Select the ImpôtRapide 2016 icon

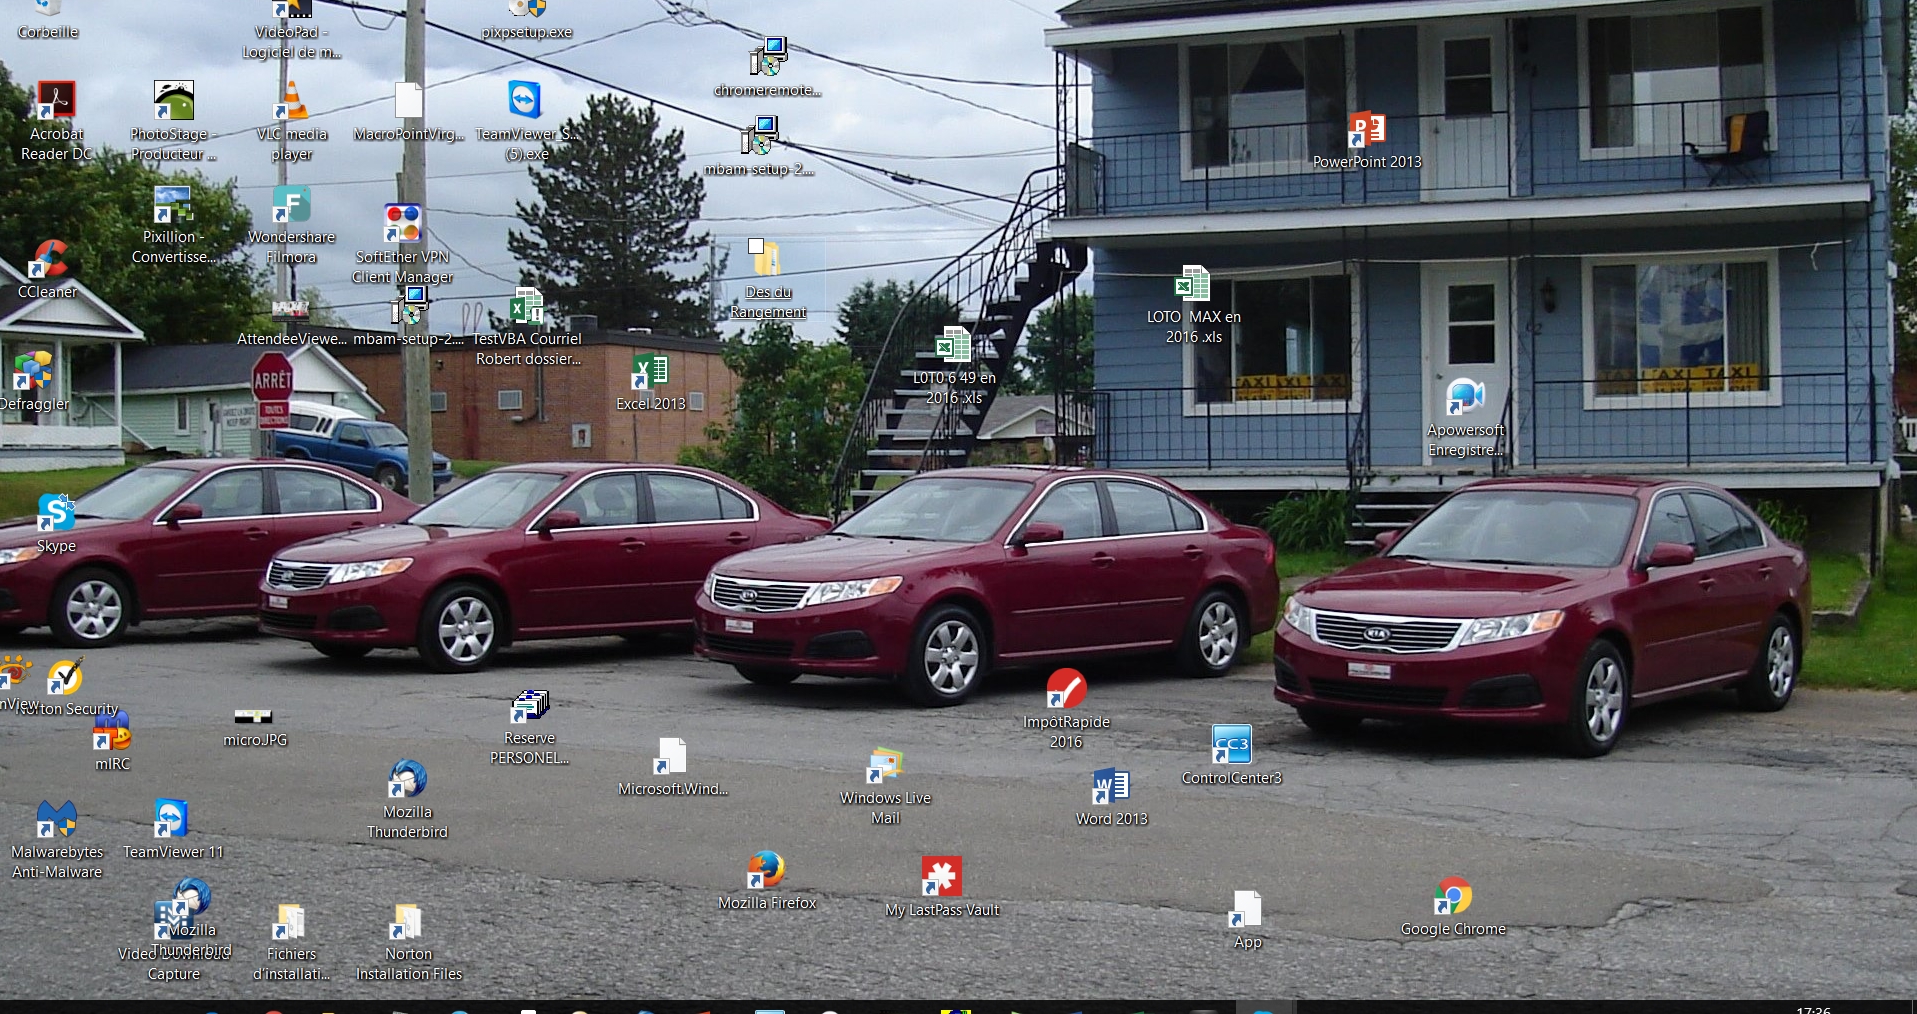tap(1066, 690)
